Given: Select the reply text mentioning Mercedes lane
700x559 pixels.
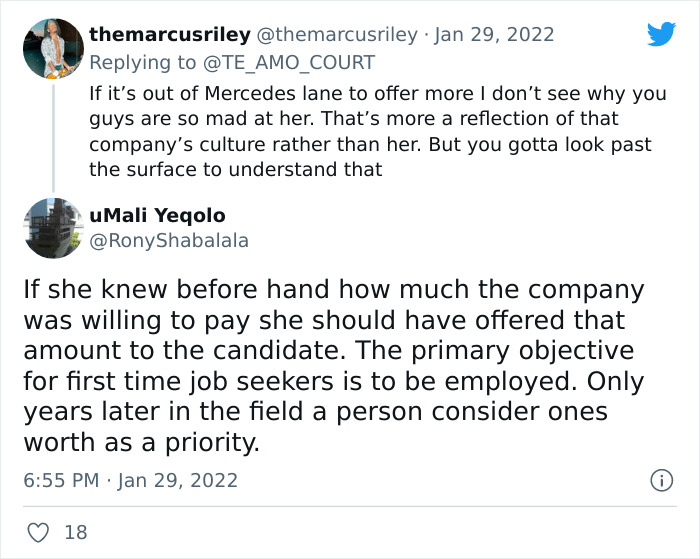Looking at the screenshot, I should [x=370, y=130].
